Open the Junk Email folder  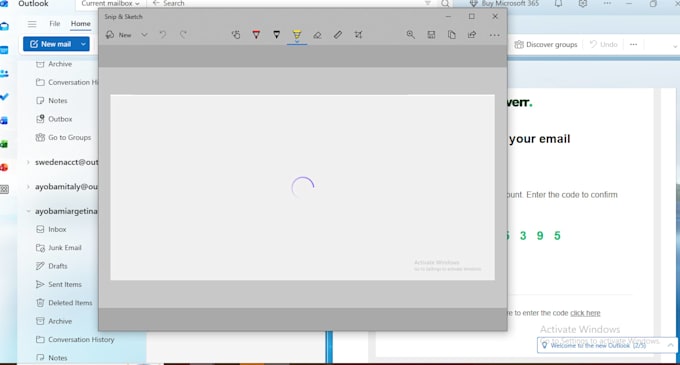click(59, 248)
